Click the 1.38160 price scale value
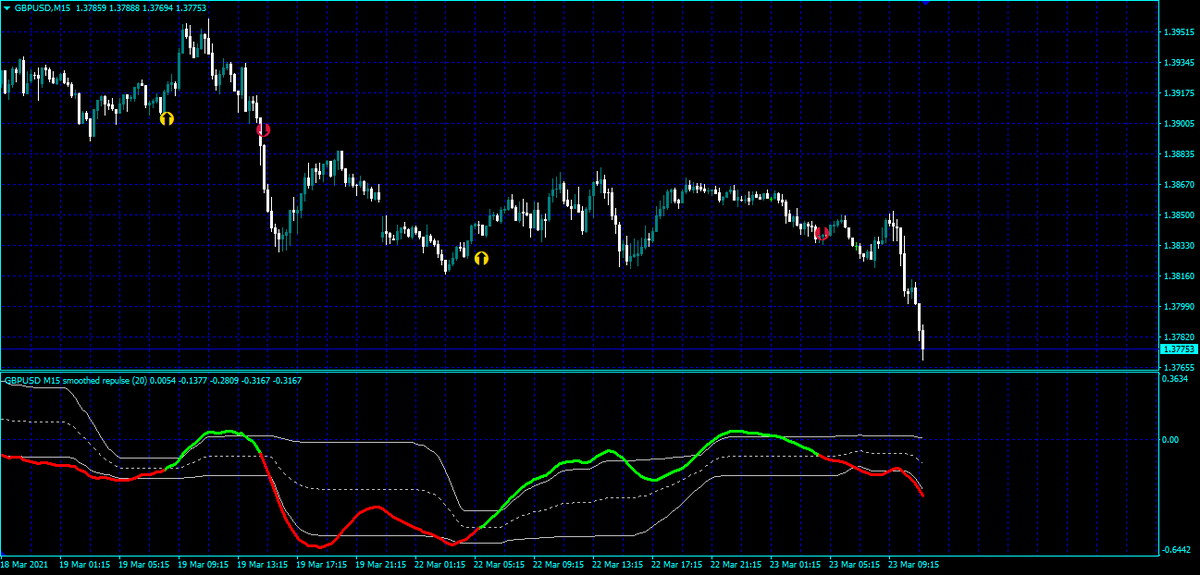 tap(1178, 276)
